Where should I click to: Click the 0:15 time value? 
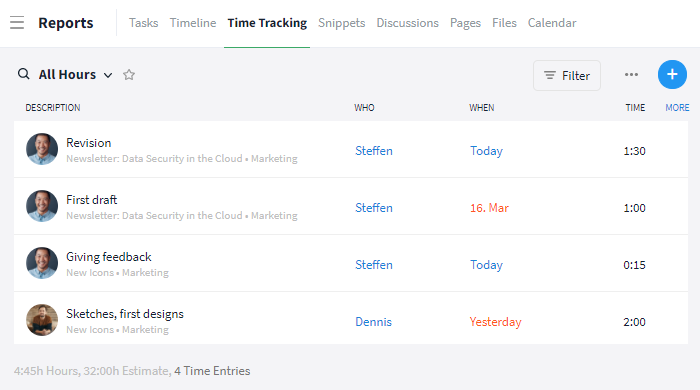pos(634,266)
